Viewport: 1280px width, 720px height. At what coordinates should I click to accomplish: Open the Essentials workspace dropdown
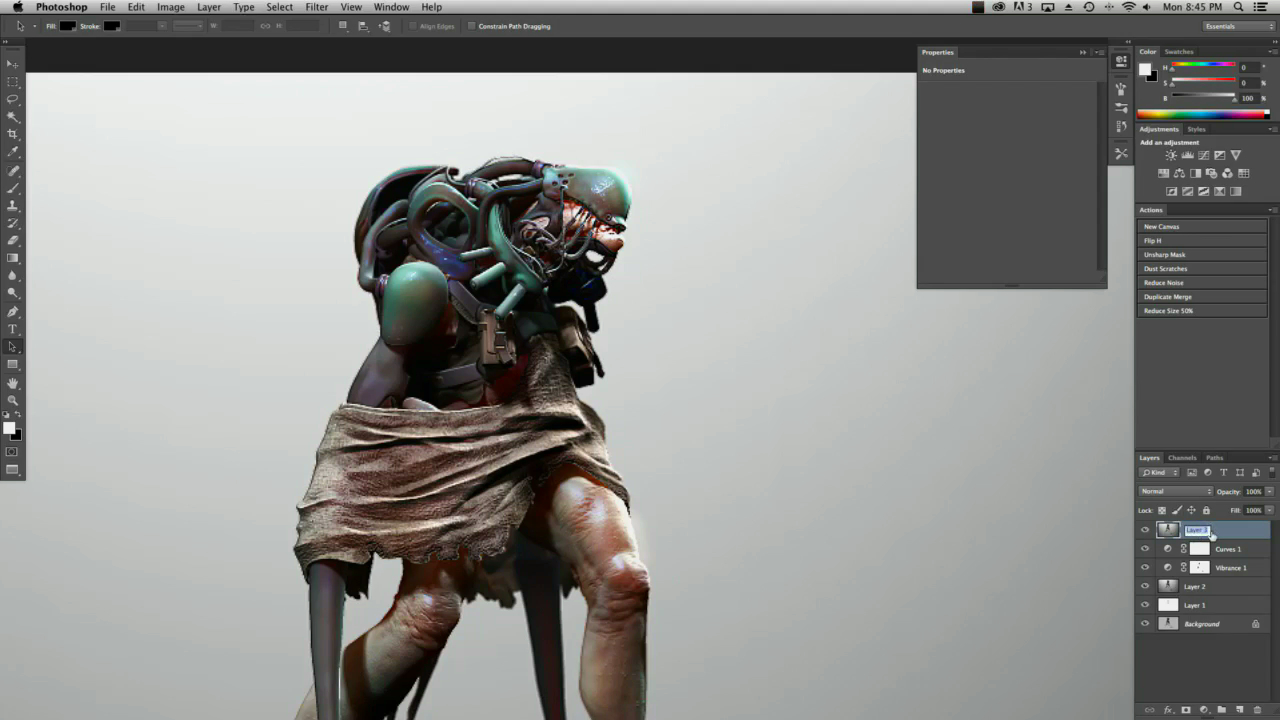(1239, 26)
